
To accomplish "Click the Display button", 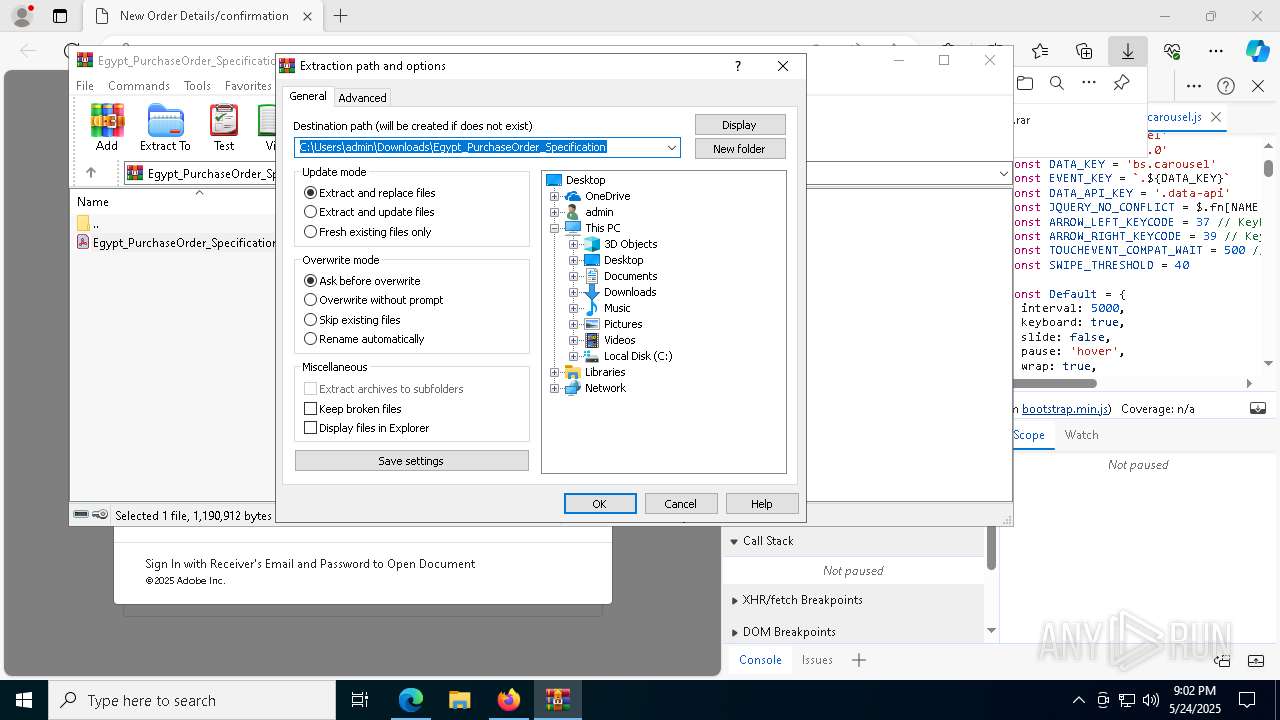I will [x=740, y=125].
